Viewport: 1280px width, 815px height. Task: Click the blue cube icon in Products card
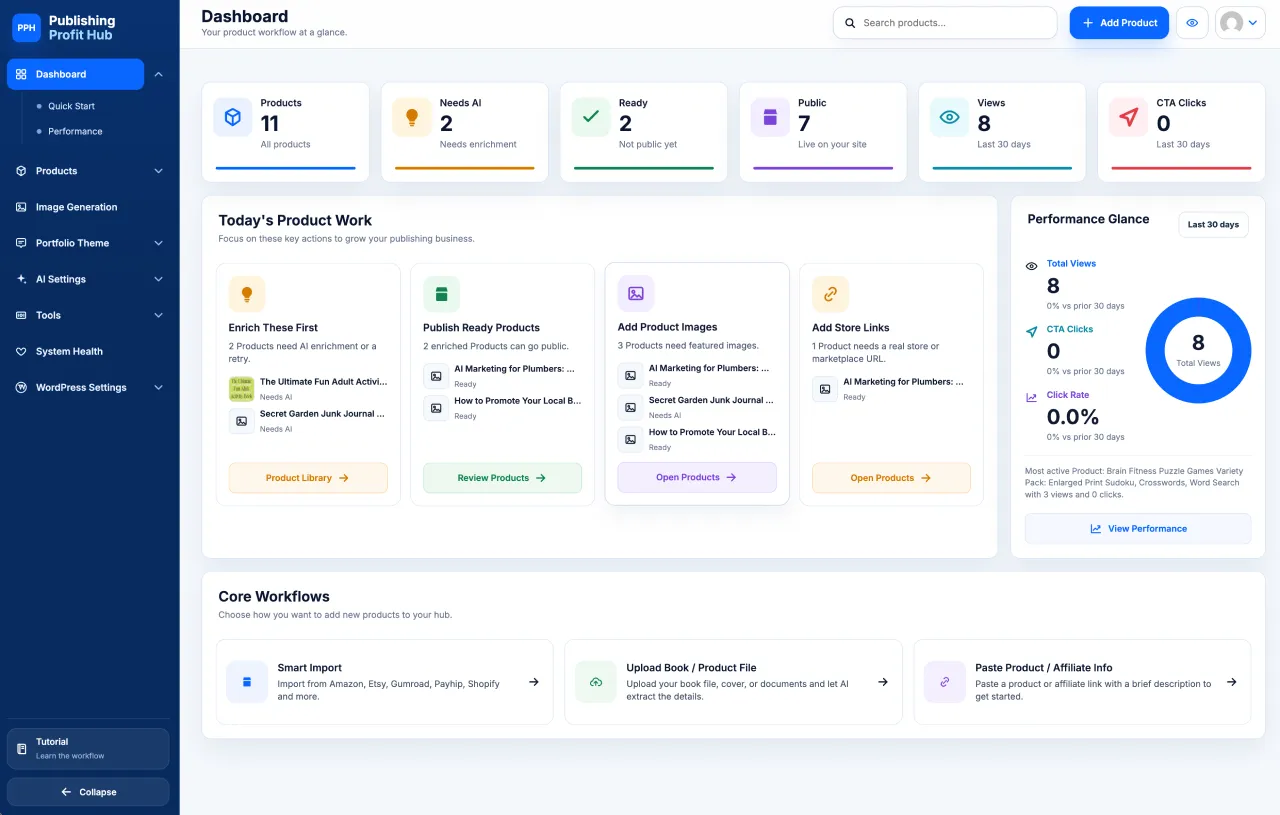(232, 117)
